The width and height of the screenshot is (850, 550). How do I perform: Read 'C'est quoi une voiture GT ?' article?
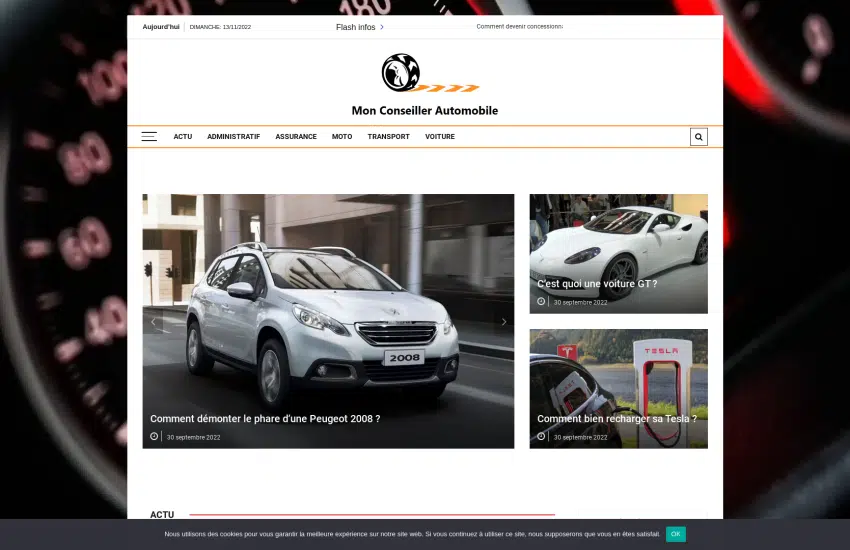597,284
